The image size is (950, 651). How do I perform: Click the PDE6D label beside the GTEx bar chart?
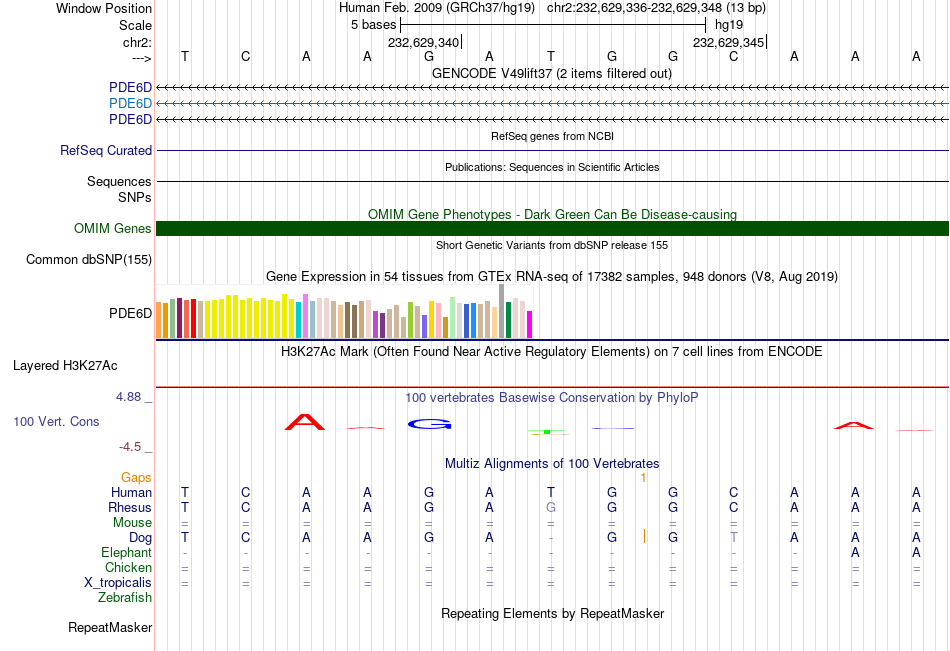[130, 313]
